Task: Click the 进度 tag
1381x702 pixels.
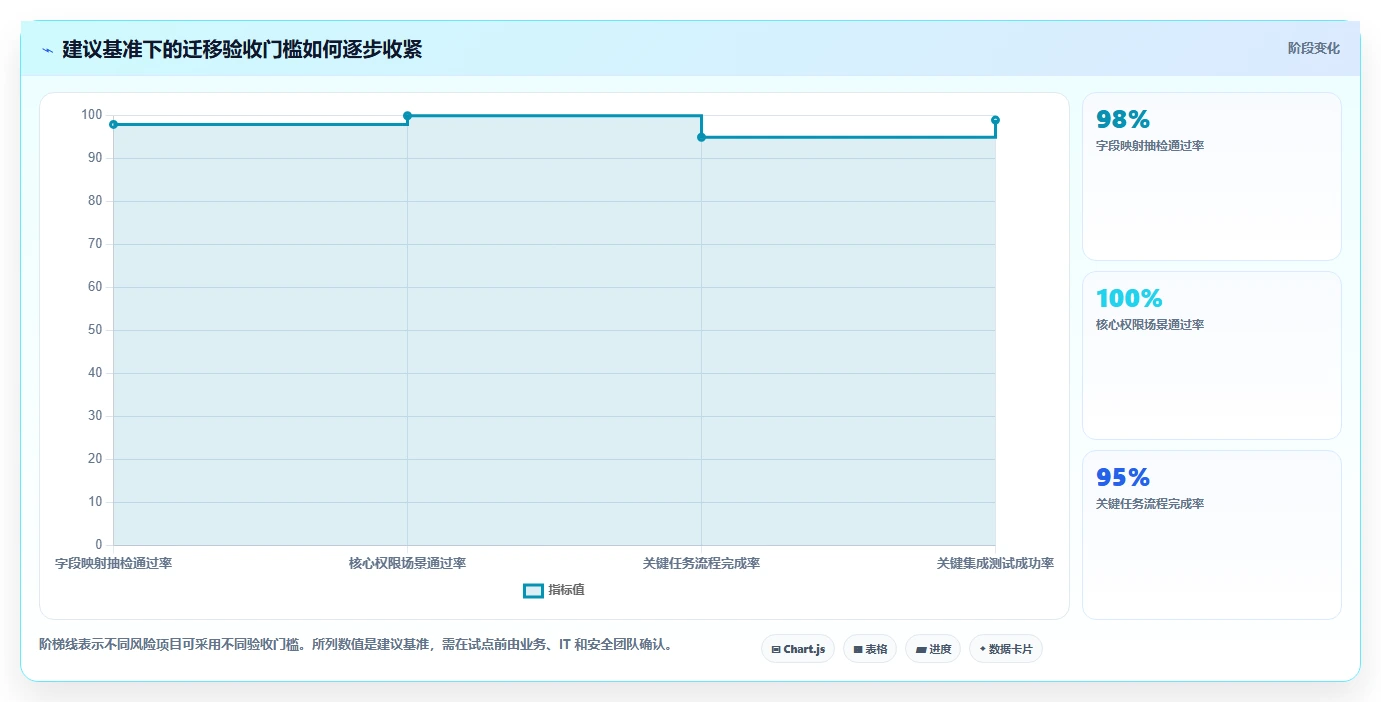Action: 933,649
